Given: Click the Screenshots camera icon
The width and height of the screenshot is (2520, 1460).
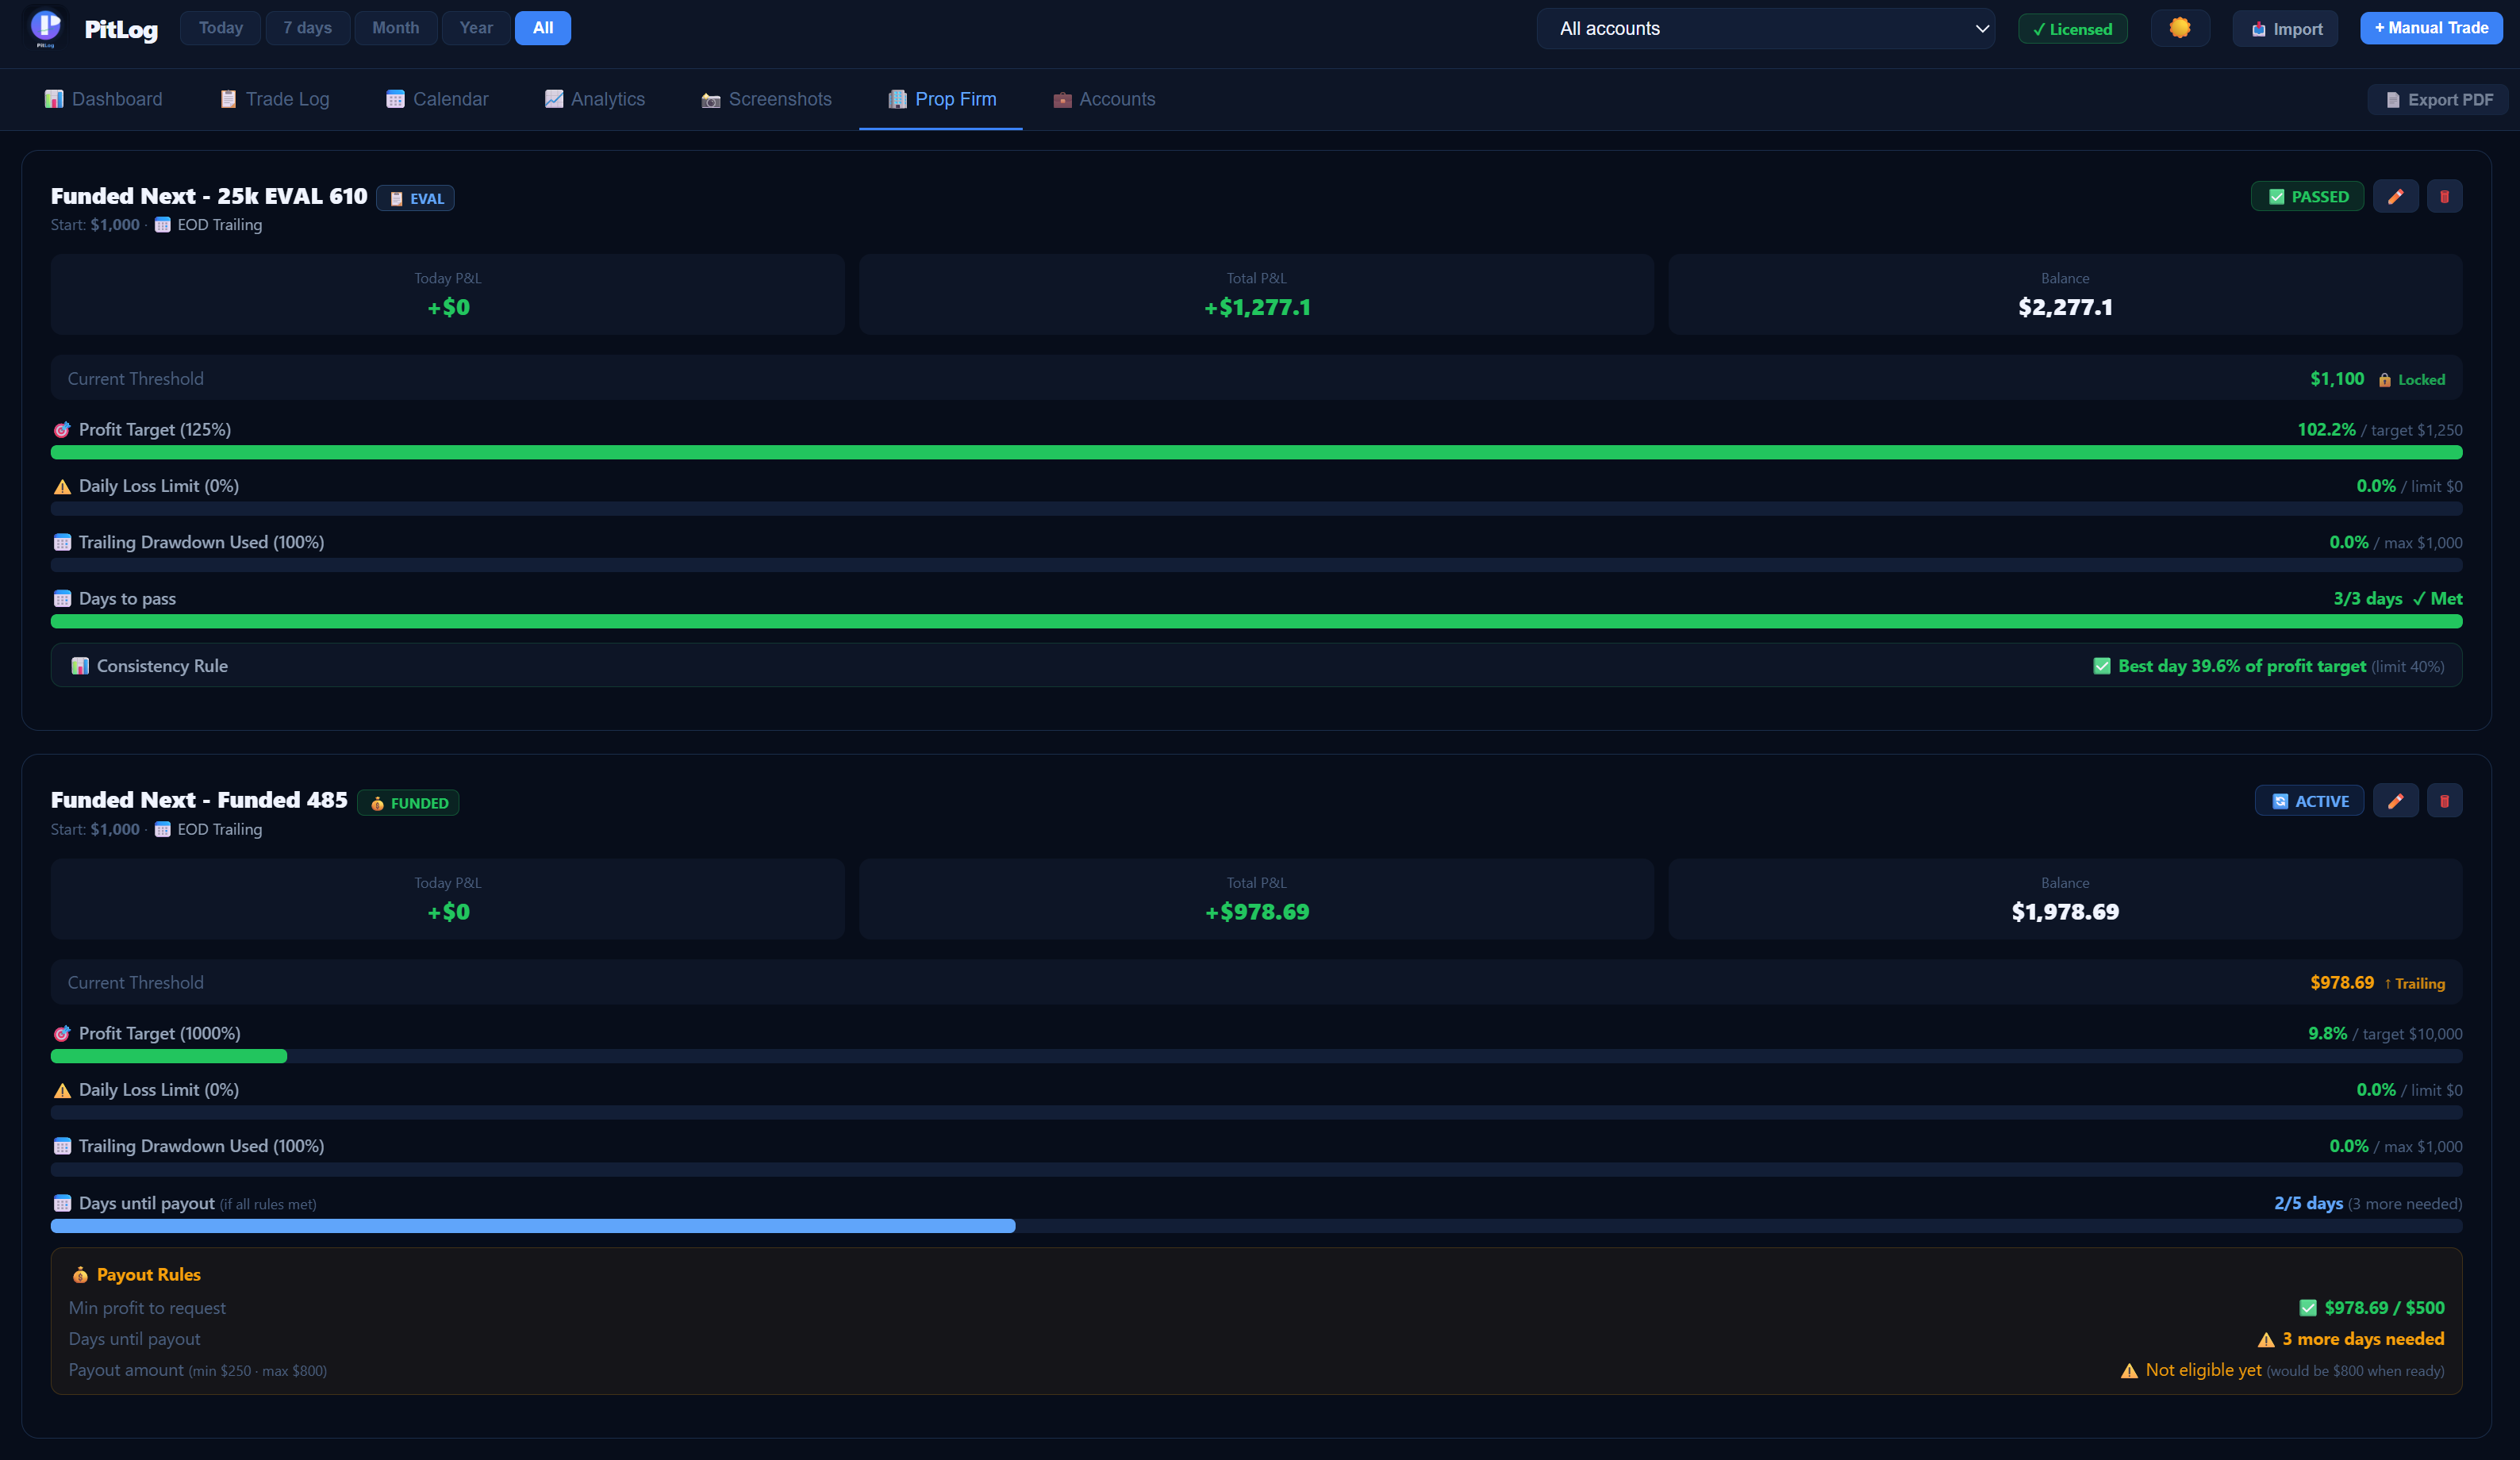Looking at the screenshot, I should pos(711,100).
